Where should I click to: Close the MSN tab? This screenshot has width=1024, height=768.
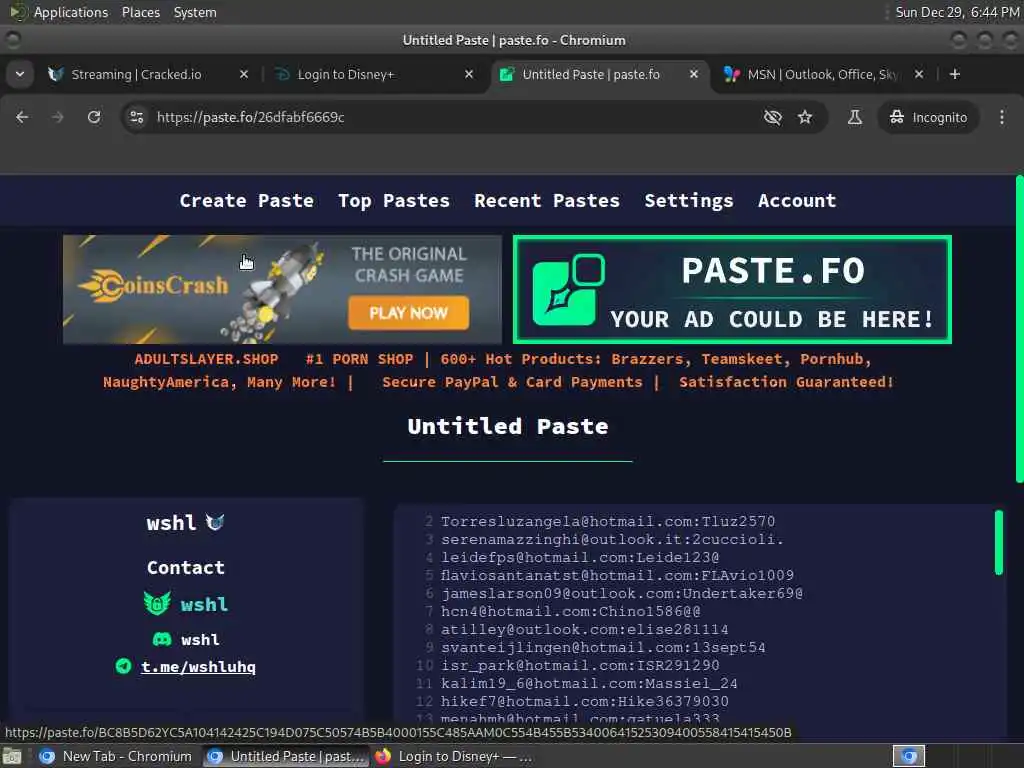point(919,74)
